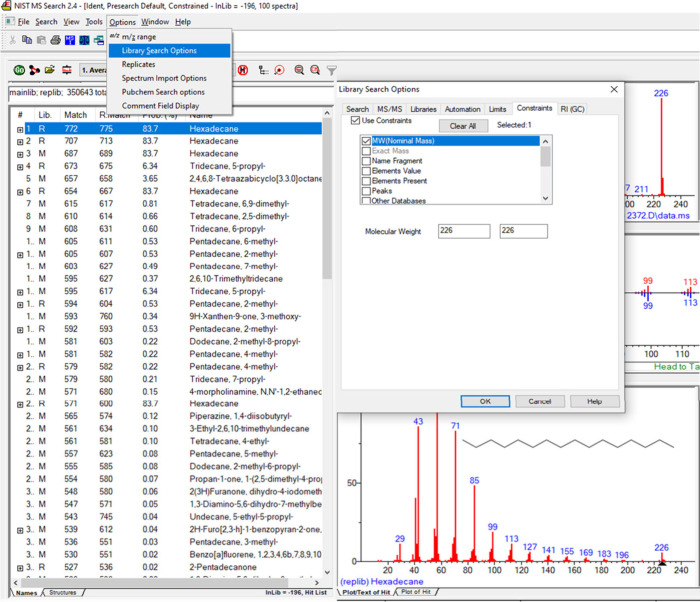Expand the 2H-Furo[2,3-h]-1-benzopyran-2-one hit row
The width and height of the screenshot is (700, 602).
point(20,531)
